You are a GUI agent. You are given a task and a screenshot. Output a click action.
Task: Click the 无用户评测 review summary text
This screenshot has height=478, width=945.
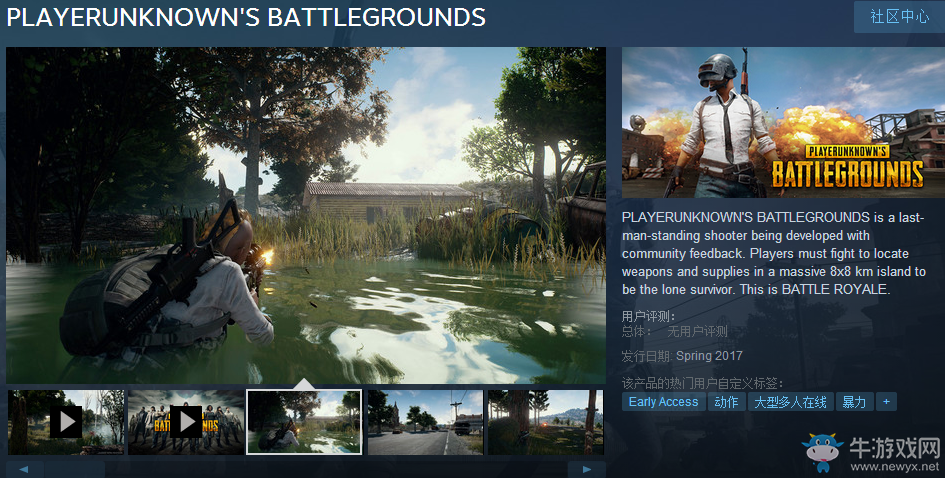coord(697,331)
